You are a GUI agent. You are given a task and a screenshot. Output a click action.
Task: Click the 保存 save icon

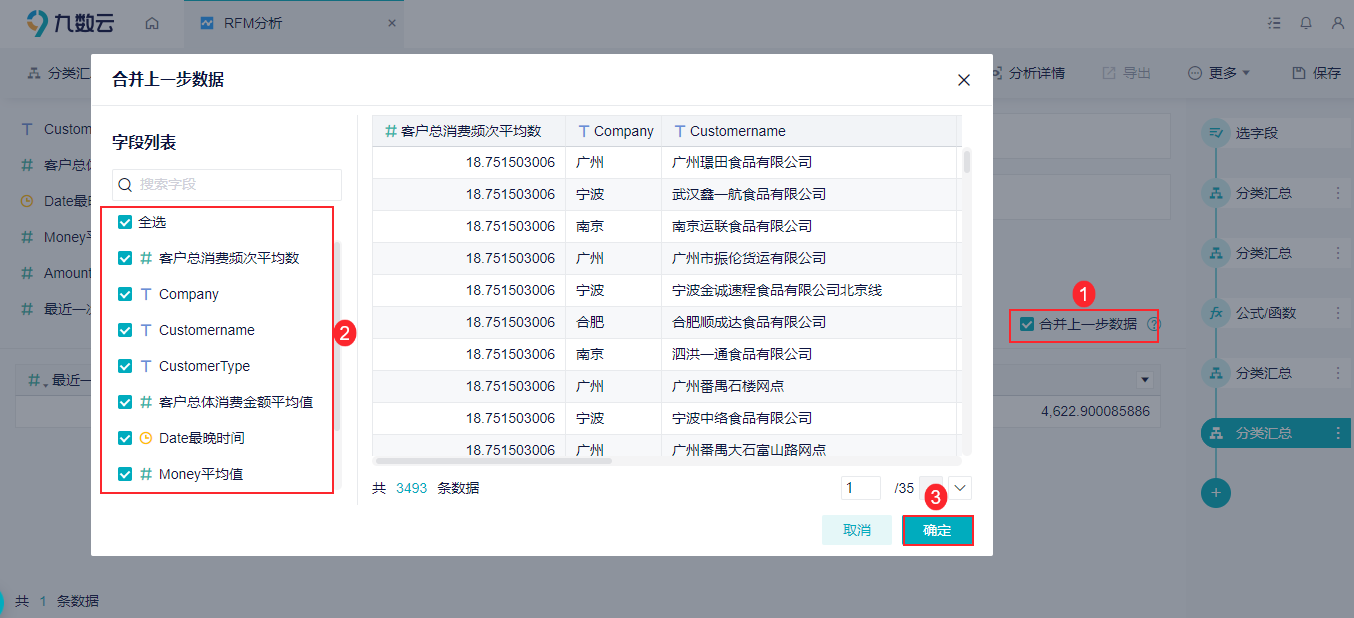pos(1299,73)
